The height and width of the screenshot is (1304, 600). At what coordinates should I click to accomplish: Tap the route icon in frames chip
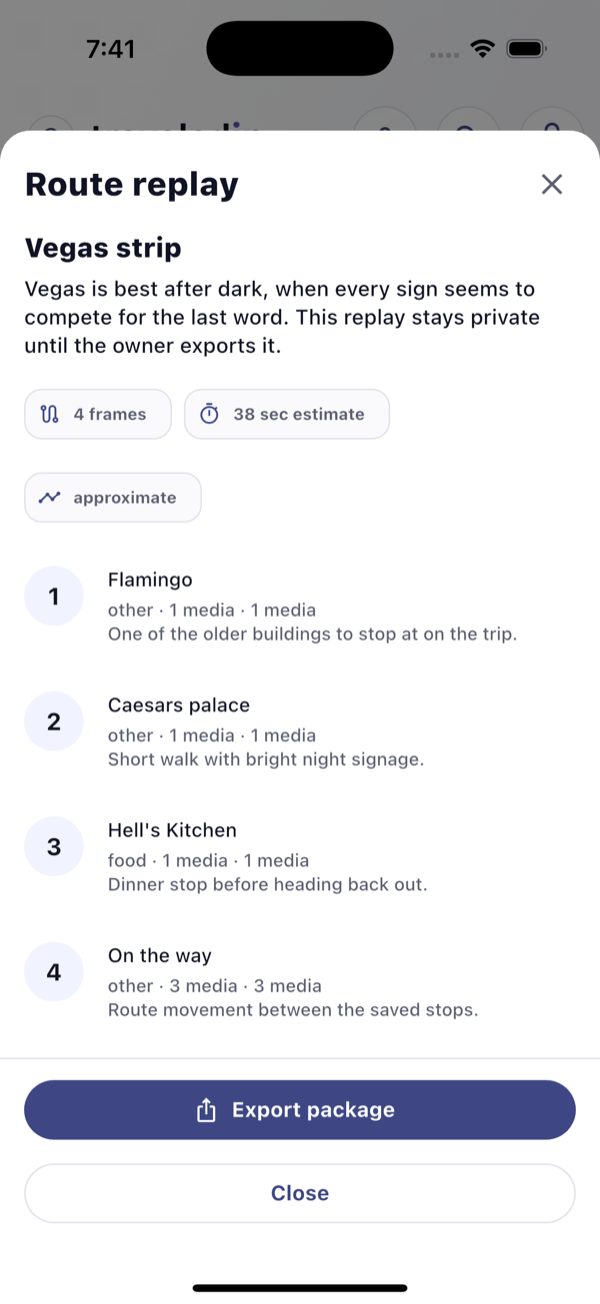[50, 414]
